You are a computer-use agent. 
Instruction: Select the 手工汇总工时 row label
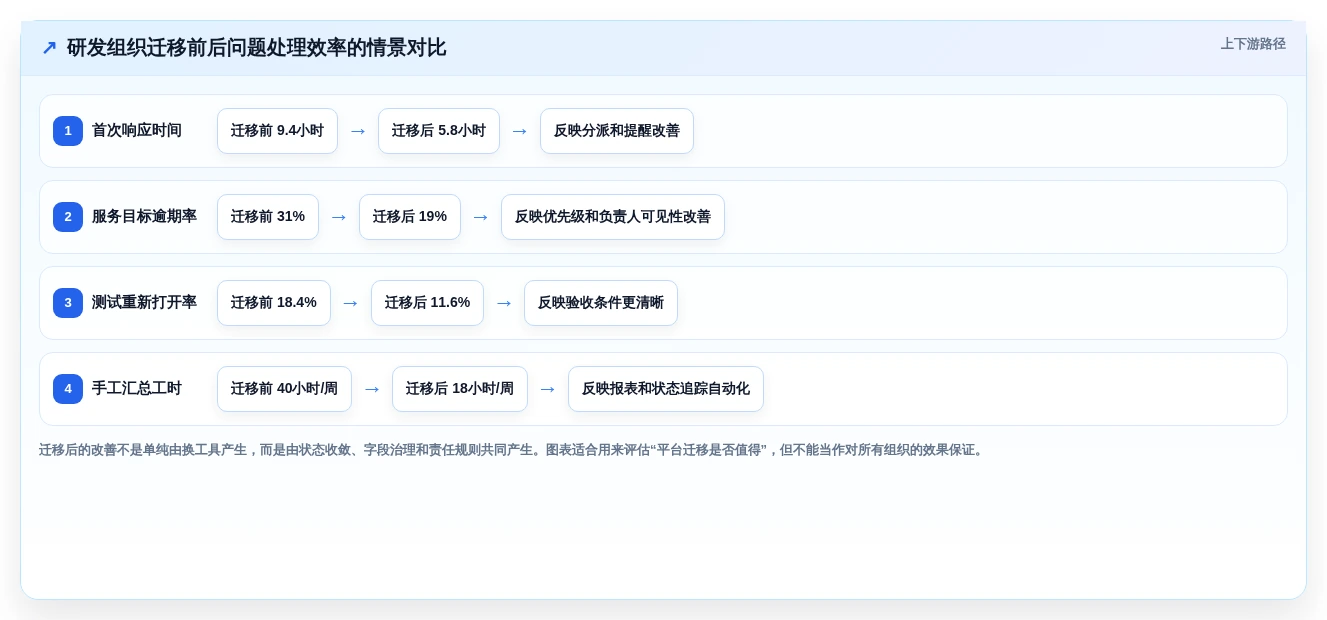tap(137, 389)
